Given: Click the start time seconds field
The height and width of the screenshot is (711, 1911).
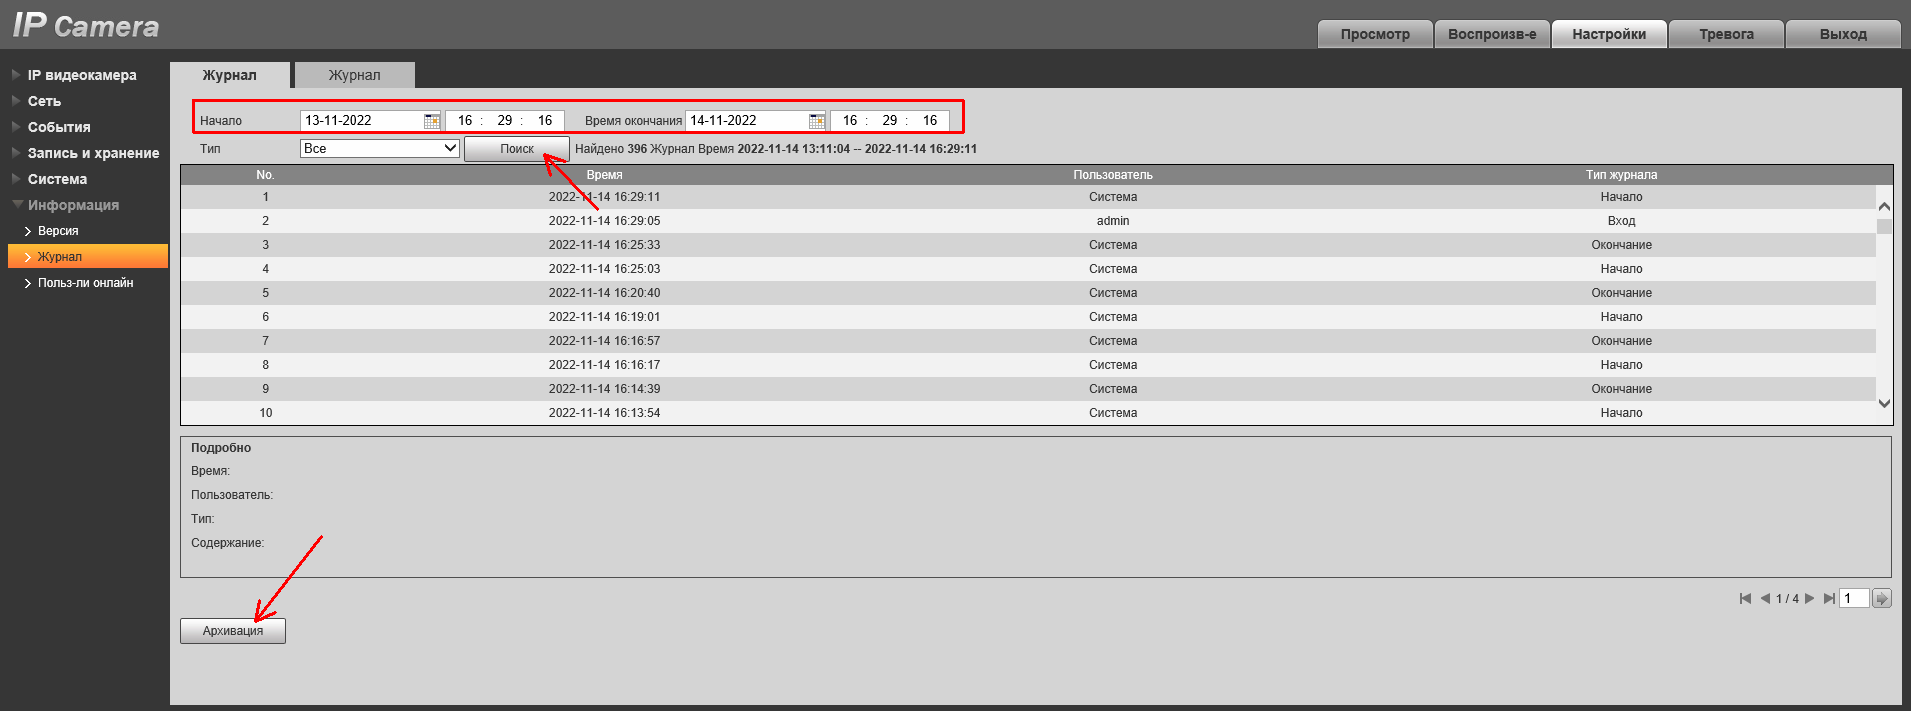Looking at the screenshot, I should click(x=545, y=120).
